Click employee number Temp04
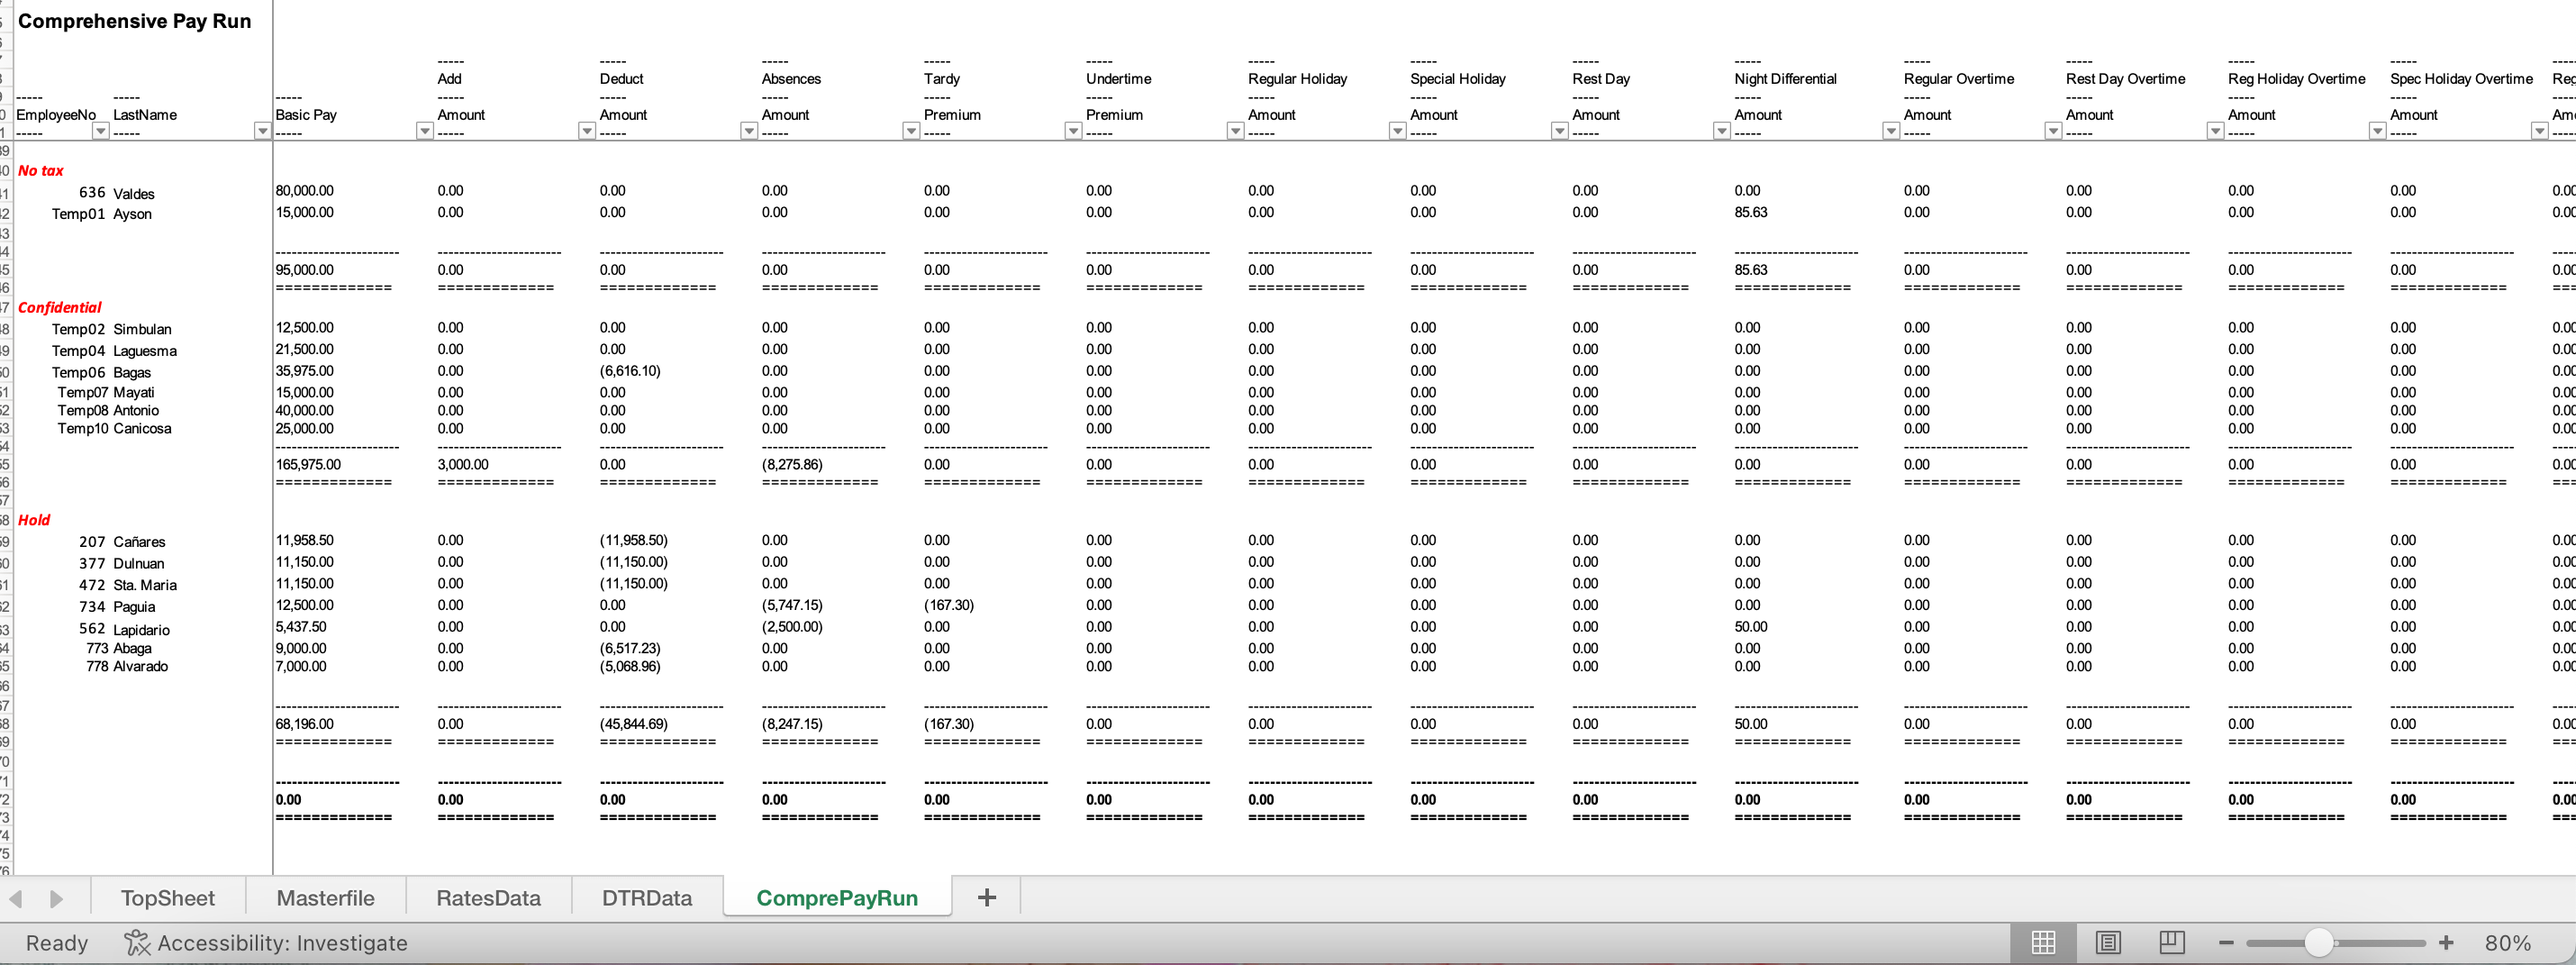 (78, 351)
